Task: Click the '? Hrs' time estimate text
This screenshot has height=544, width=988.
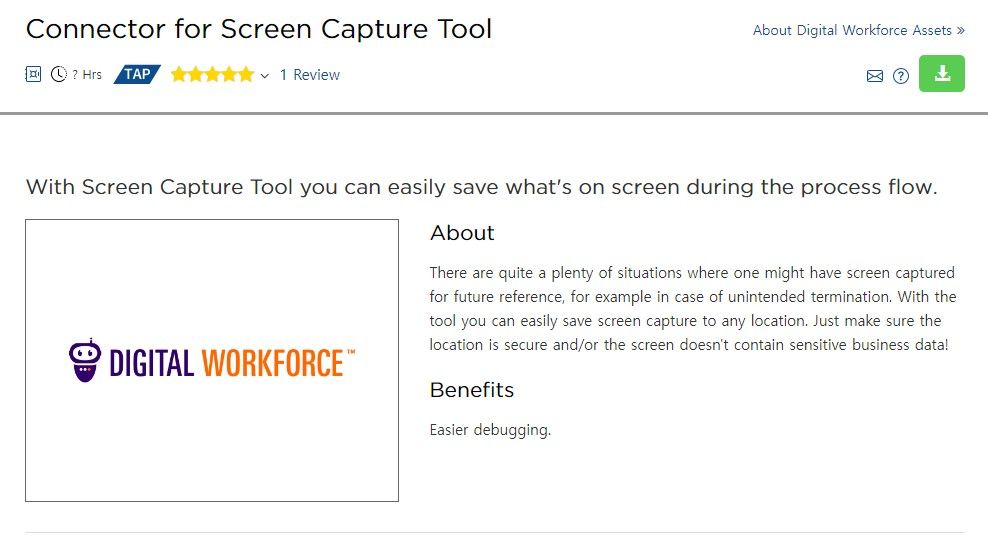Action: coord(87,75)
